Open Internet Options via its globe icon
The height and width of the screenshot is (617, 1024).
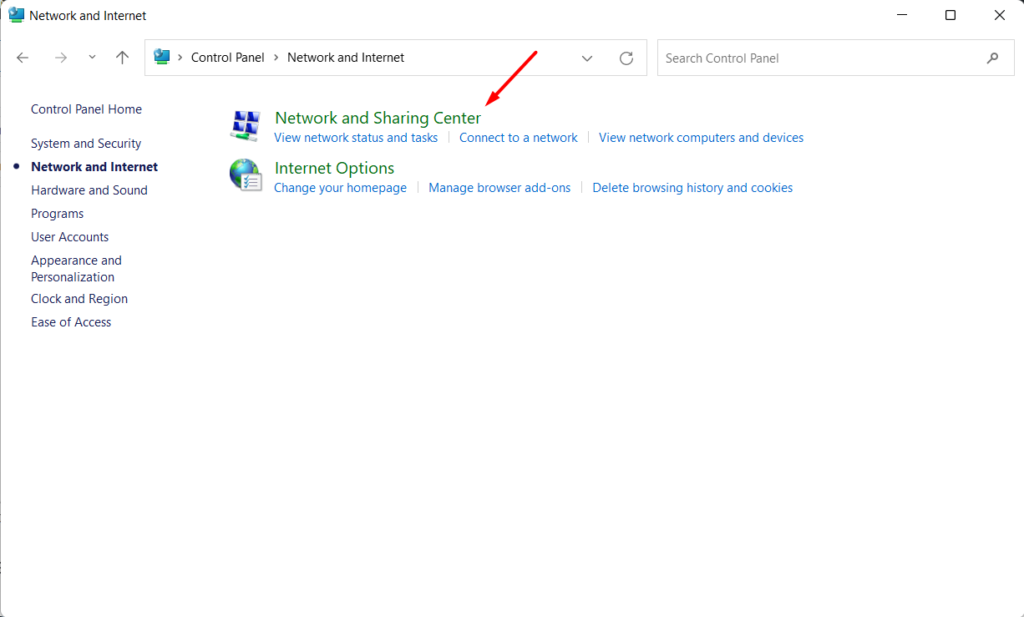pyautogui.click(x=245, y=174)
